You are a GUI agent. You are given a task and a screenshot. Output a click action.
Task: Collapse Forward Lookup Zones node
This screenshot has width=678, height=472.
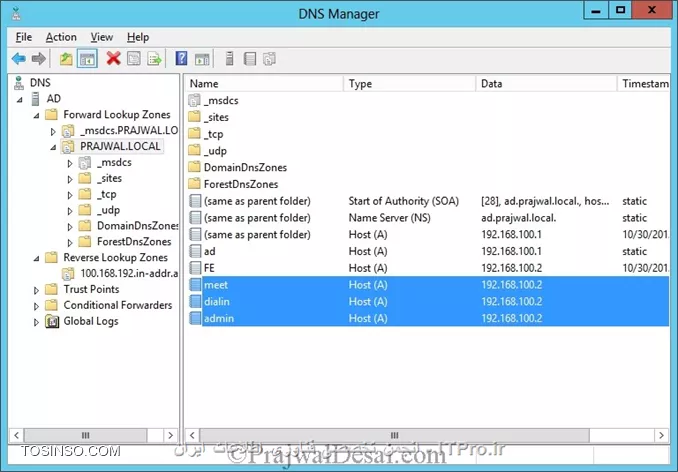point(37,116)
